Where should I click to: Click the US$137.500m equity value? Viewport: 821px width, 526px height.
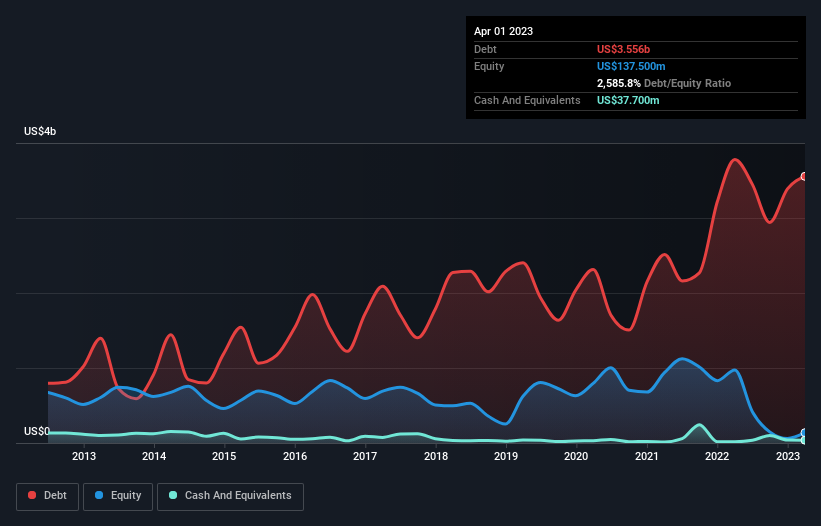(631, 66)
